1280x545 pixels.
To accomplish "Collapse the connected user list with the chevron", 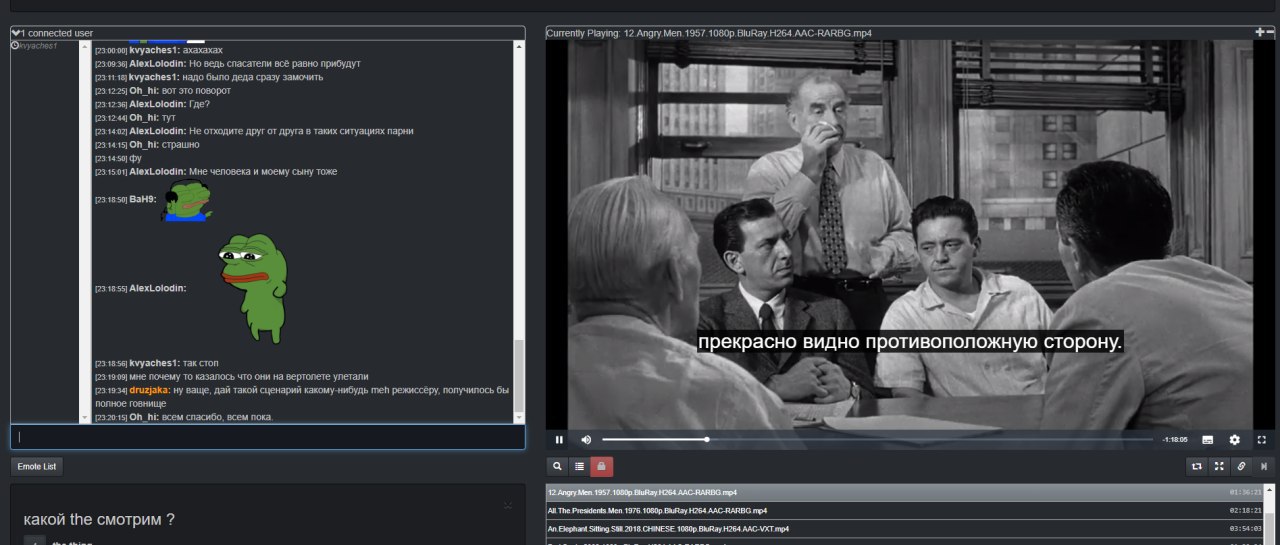I will (16, 33).
